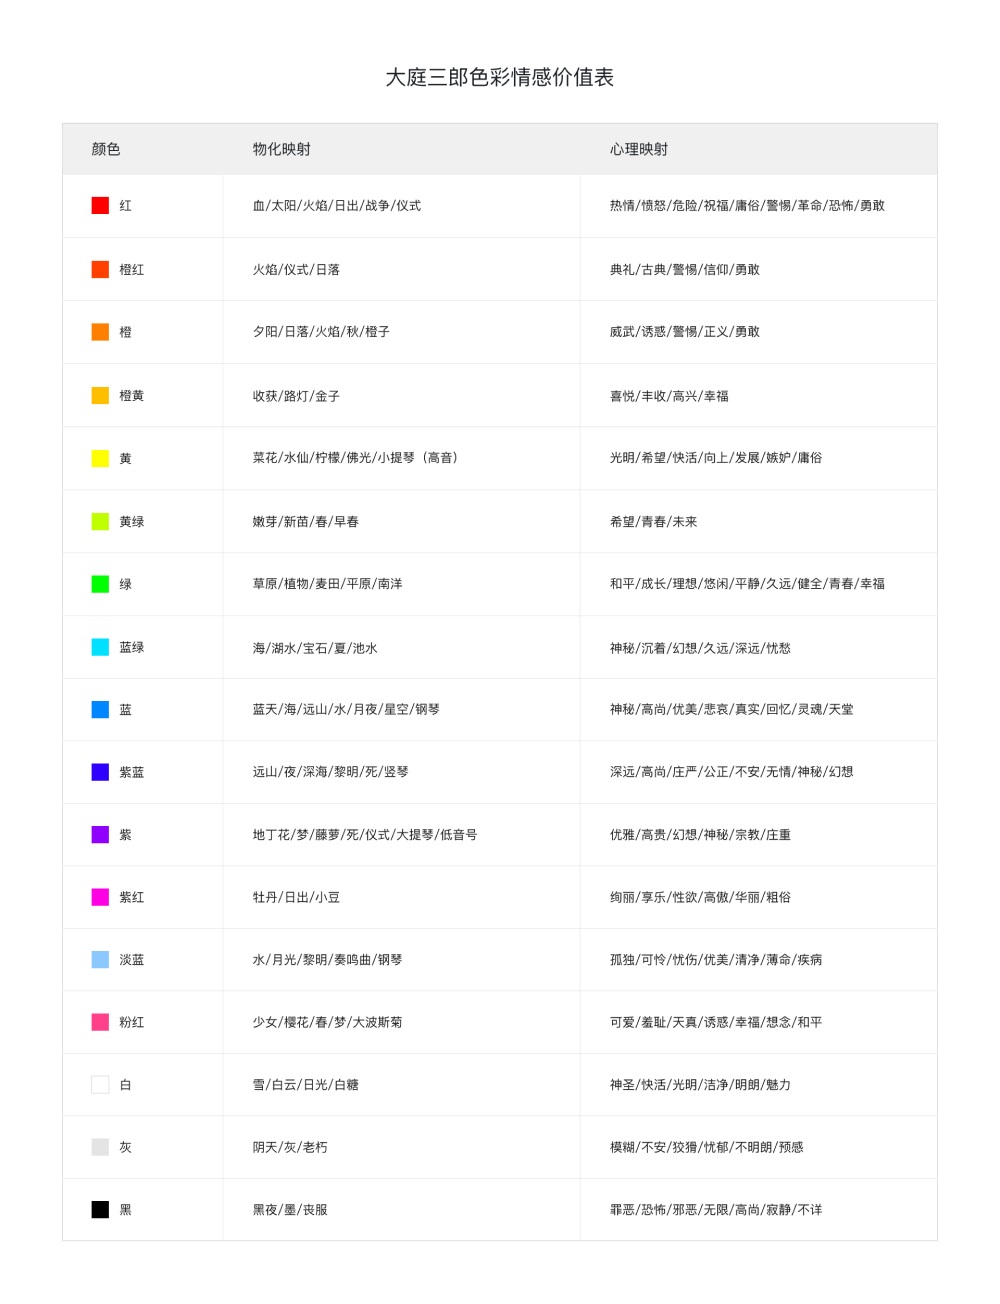Viewport: 1000px width, 1304px height.
Task: Click the cell 典礼/古典/警惕/信仰/勇敢
Action: coord(758,269)
